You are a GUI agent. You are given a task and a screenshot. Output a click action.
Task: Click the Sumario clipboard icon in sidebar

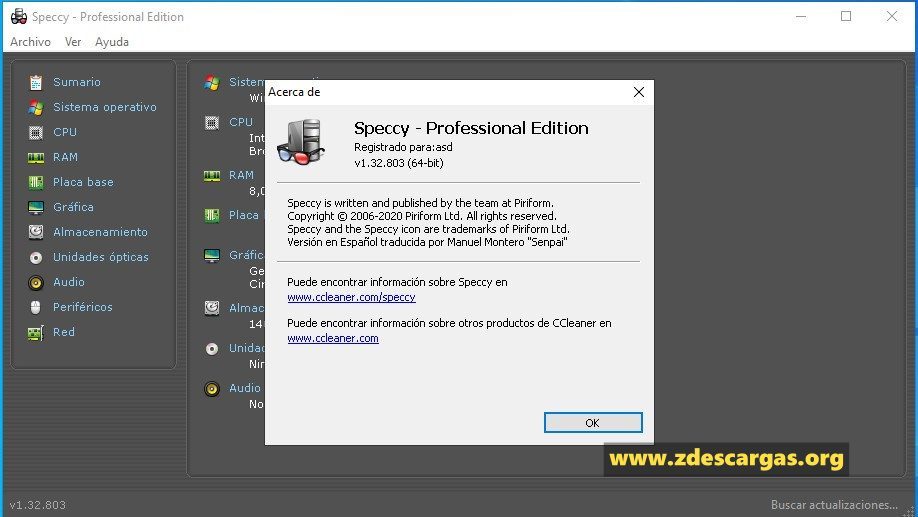pyautogui.click(x=36, y=83)
